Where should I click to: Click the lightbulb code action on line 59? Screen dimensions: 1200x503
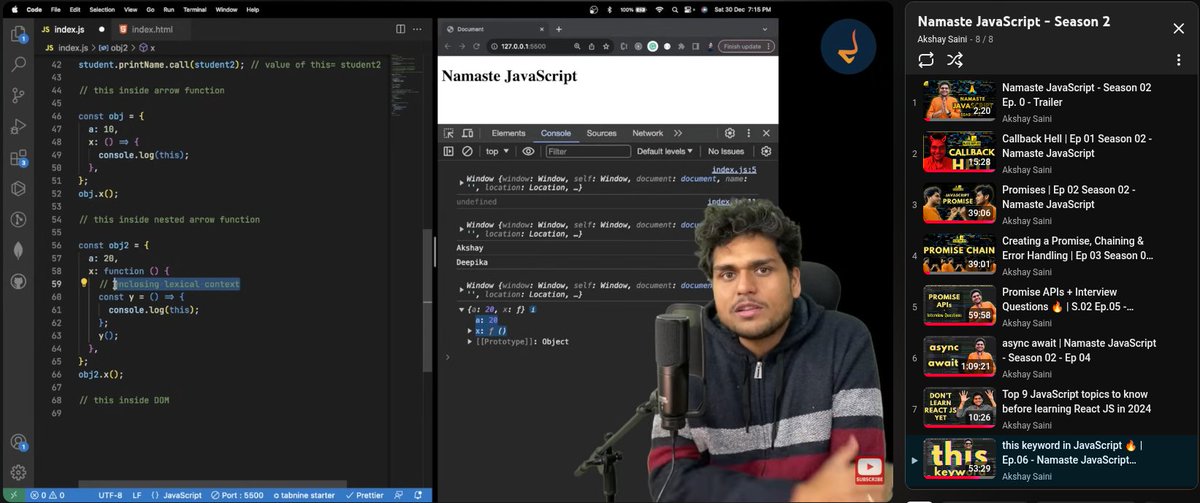(x=85, y=284)
